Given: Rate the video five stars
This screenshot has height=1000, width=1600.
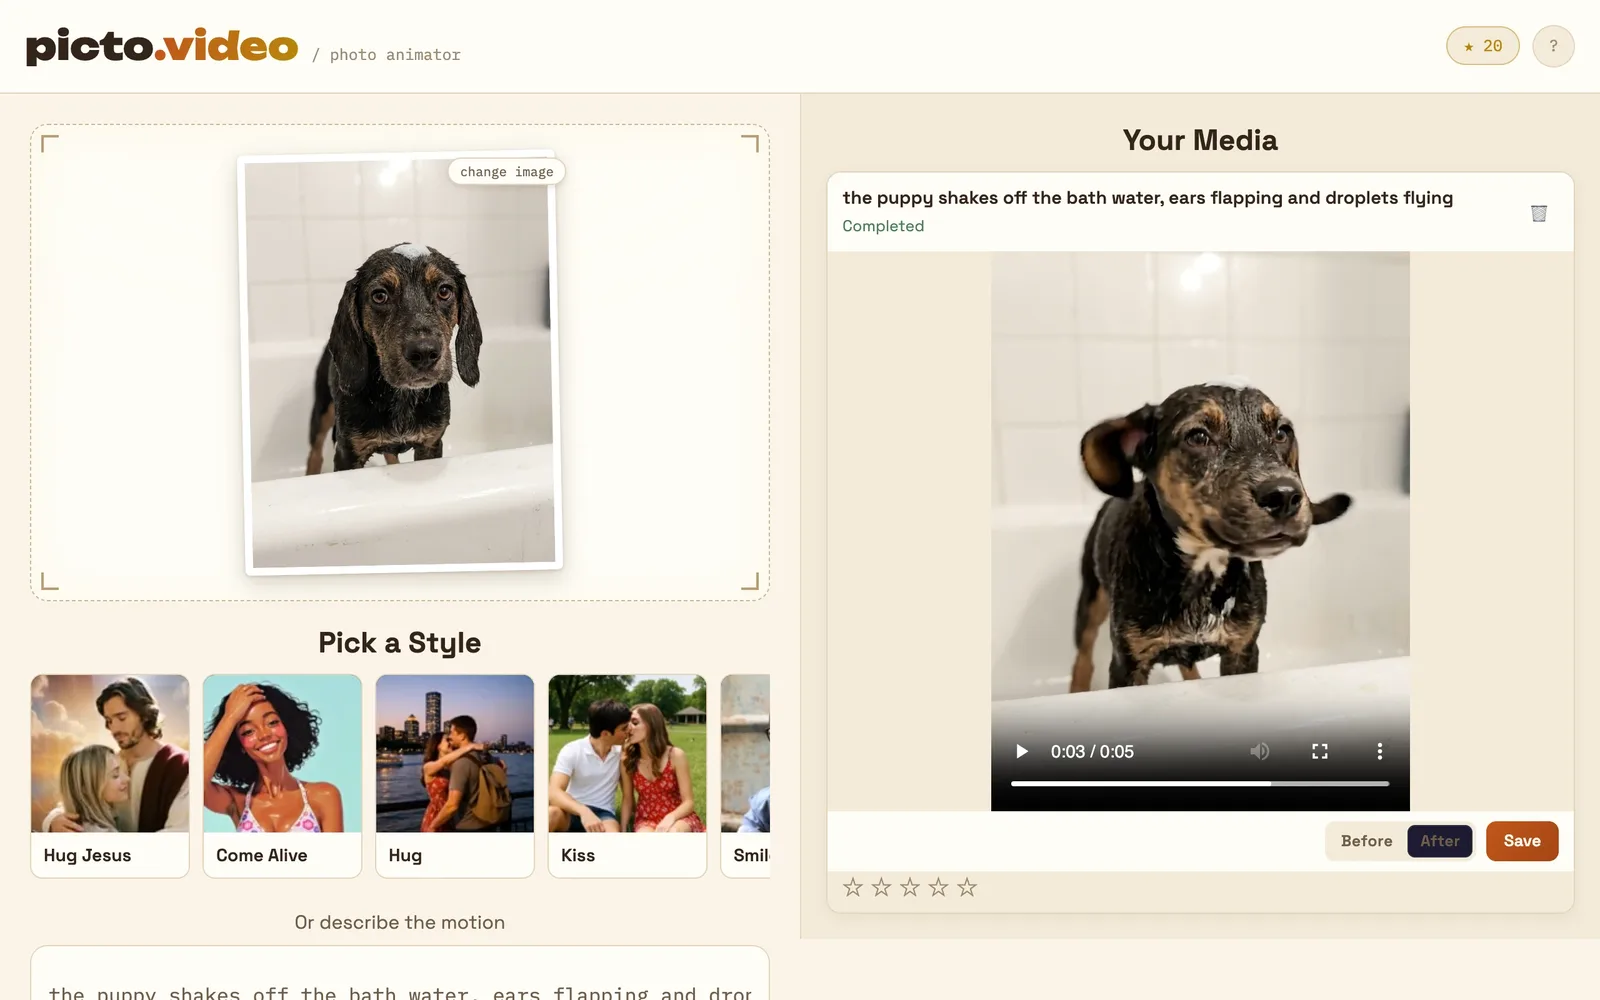Looking at the screenshot, I should [x=966, y=887].
